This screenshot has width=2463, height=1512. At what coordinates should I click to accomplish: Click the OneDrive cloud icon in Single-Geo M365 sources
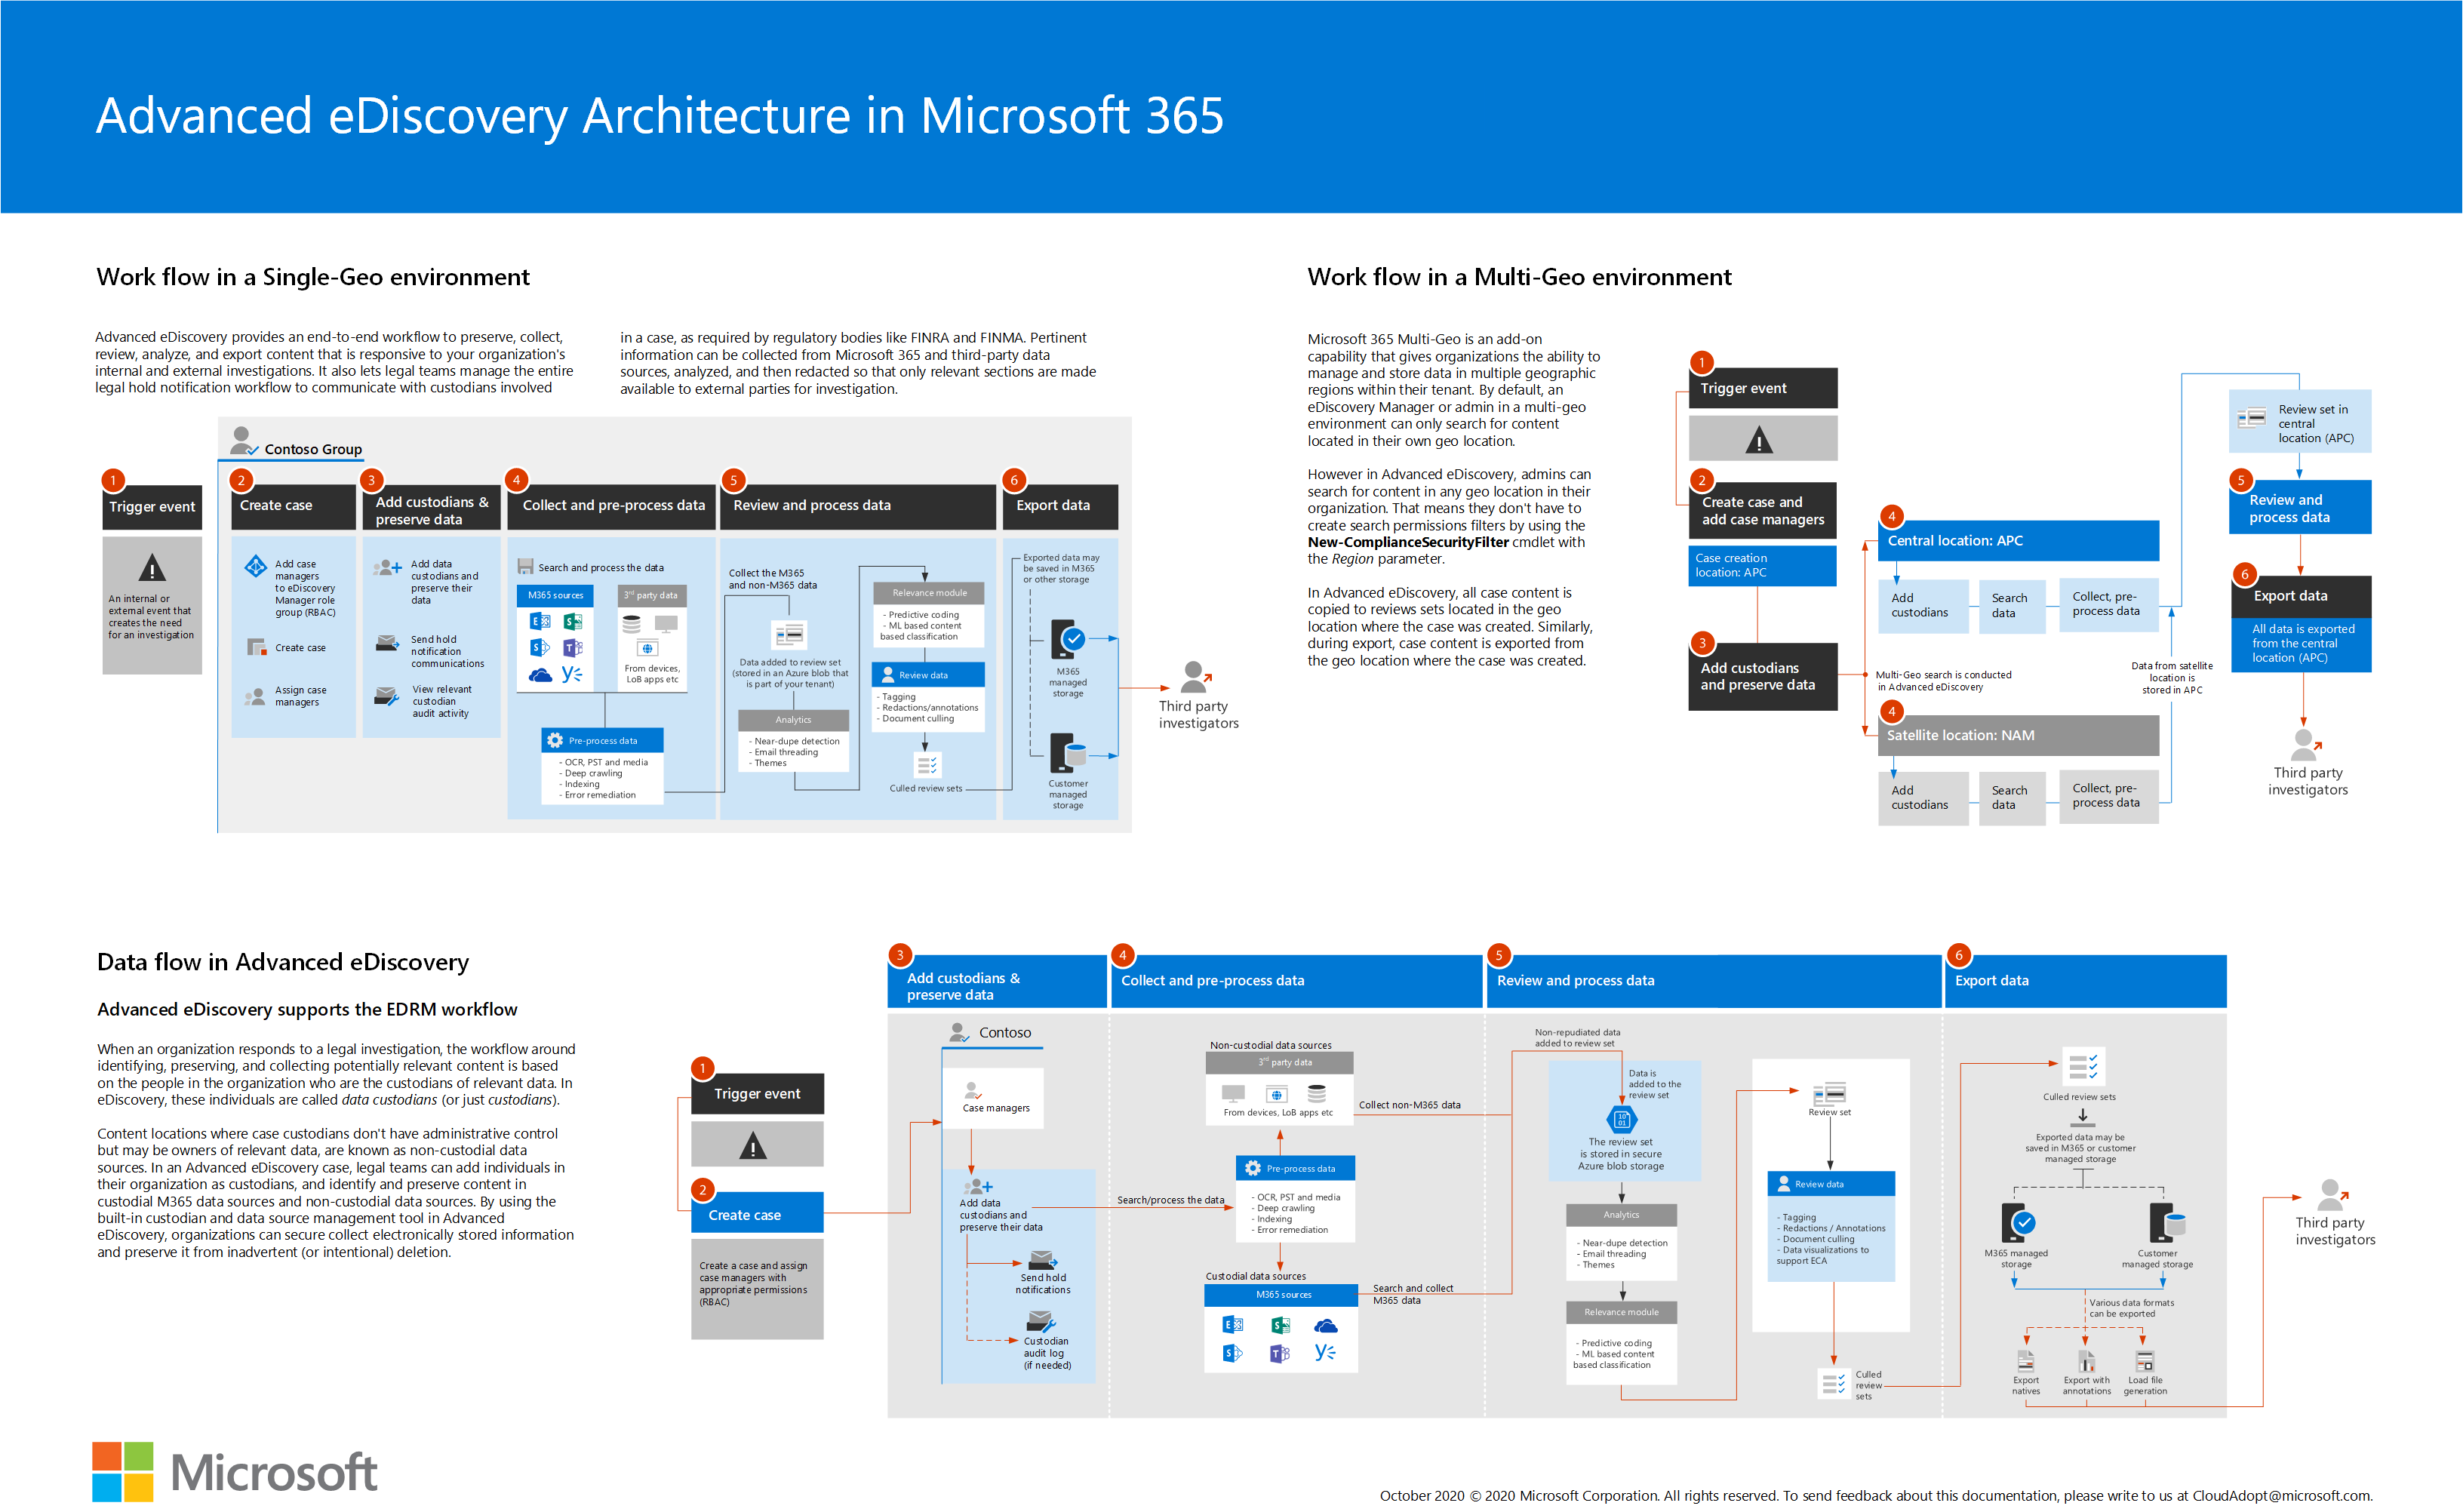(x=540, y=675)
